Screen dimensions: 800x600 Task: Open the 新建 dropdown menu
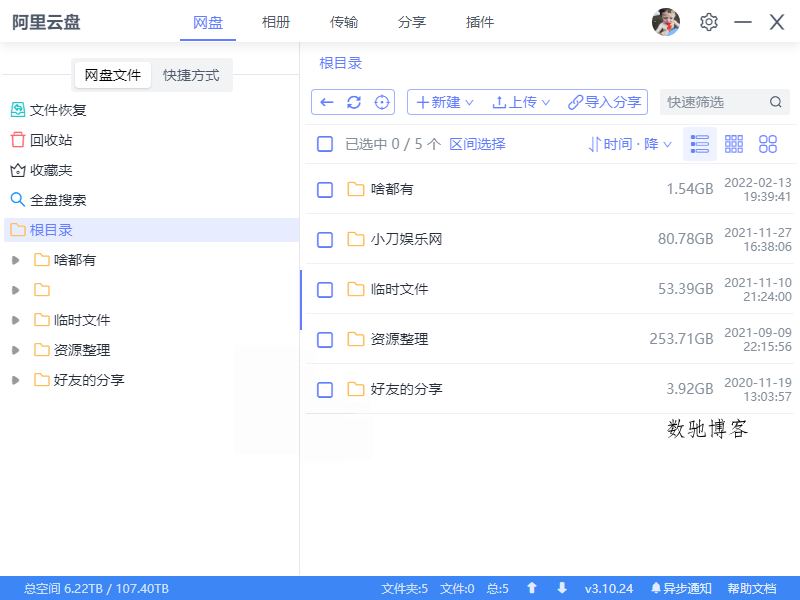pos(445,102)
